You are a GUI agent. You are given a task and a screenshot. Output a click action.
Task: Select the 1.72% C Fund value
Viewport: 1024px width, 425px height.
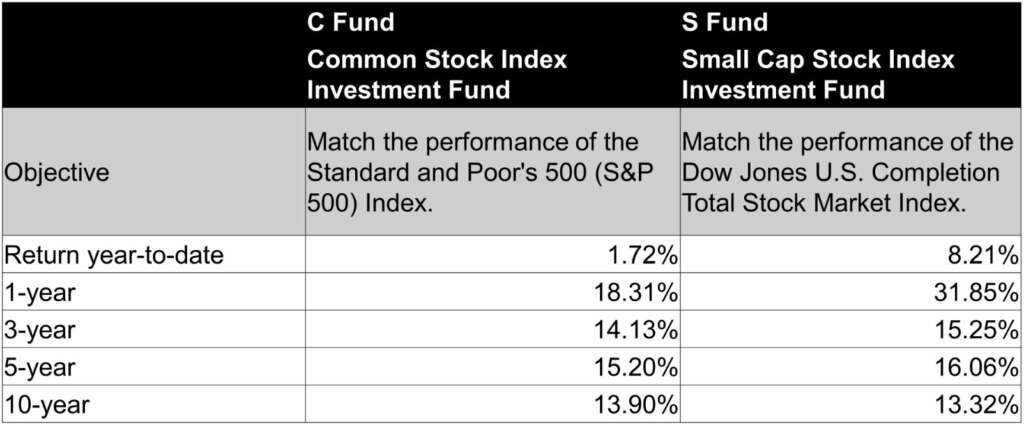(492, 255)
